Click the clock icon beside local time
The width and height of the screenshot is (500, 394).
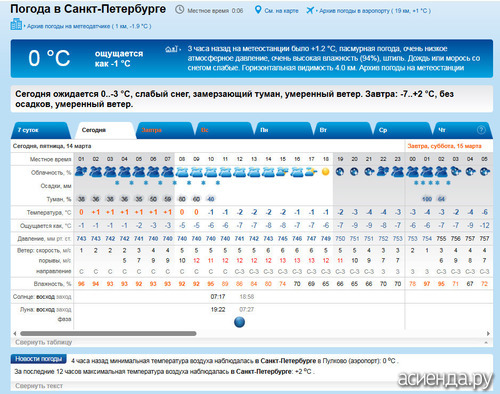[x=180, y=10]
